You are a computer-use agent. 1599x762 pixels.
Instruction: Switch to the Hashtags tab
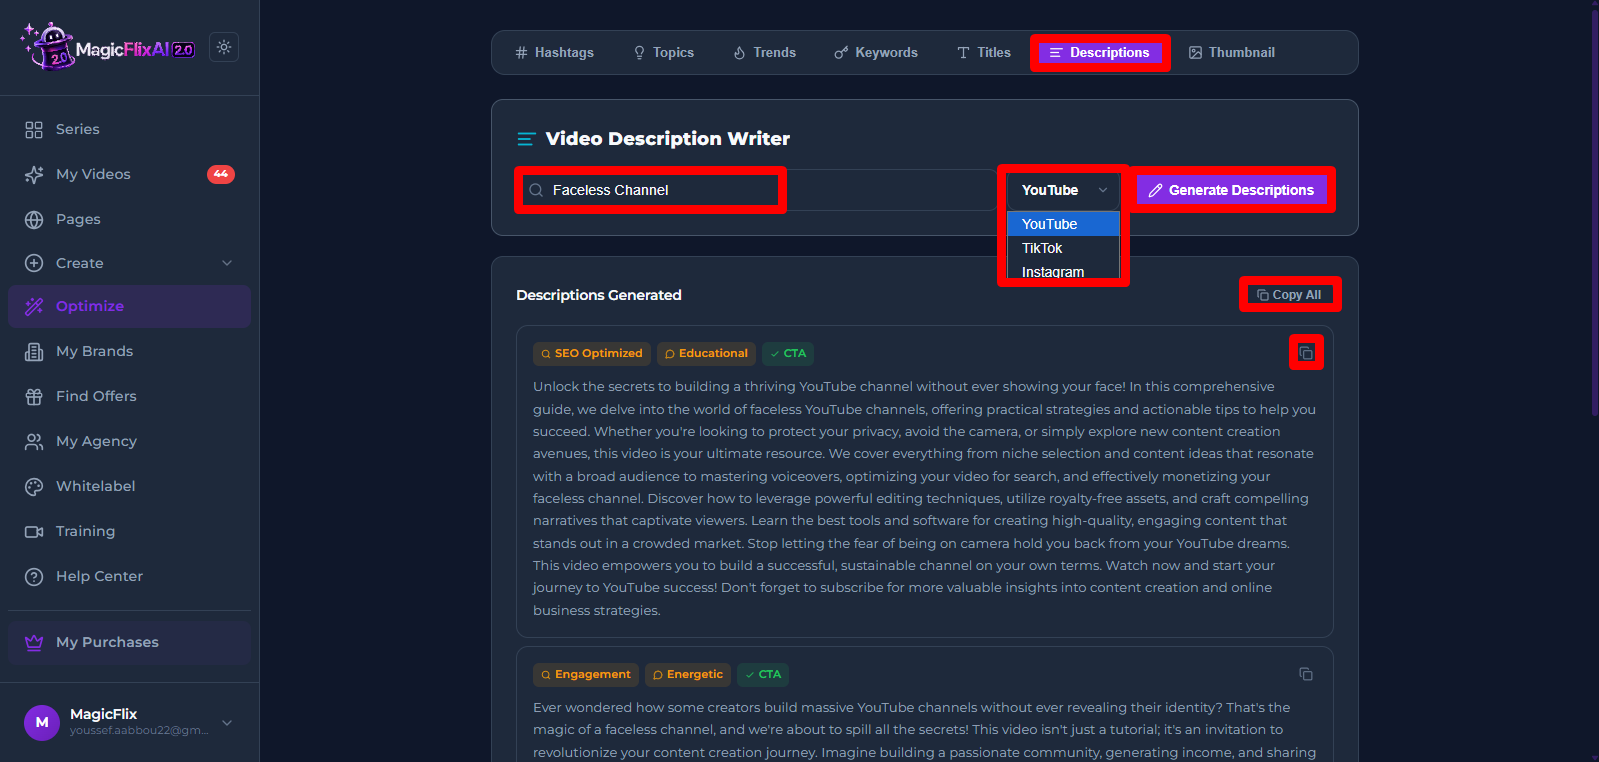554,52
